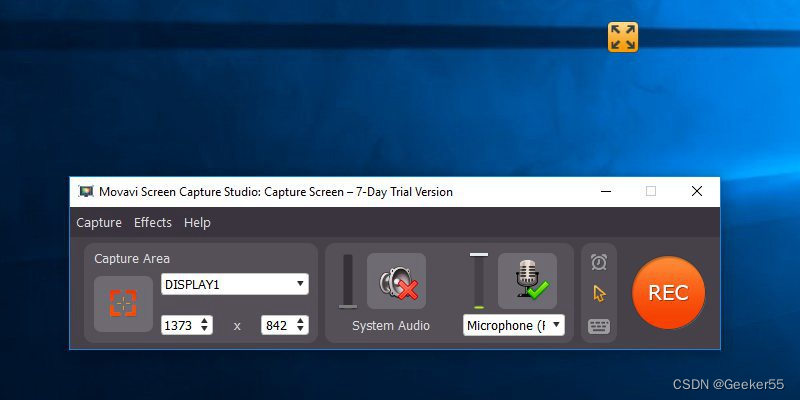Increase the capture width 1373 stepper
This screenshot has height=400, width=800.
coord(204,321)
